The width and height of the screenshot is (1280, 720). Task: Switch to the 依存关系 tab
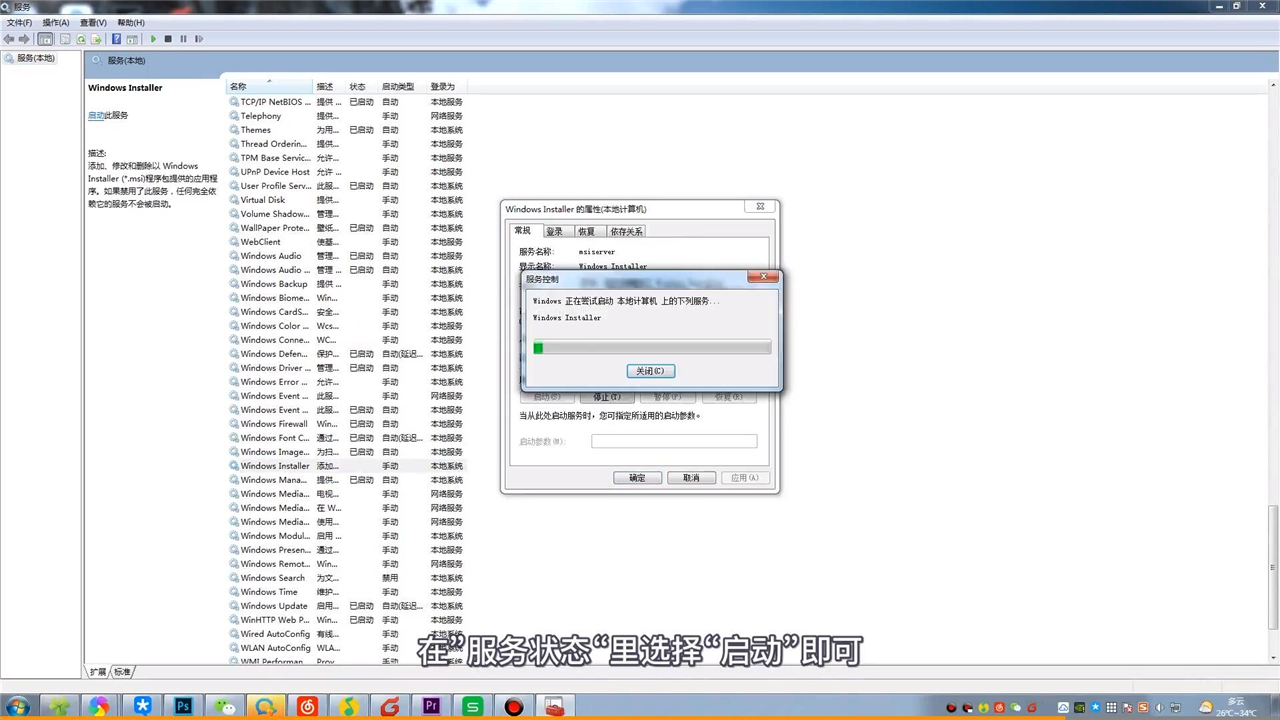626,231
